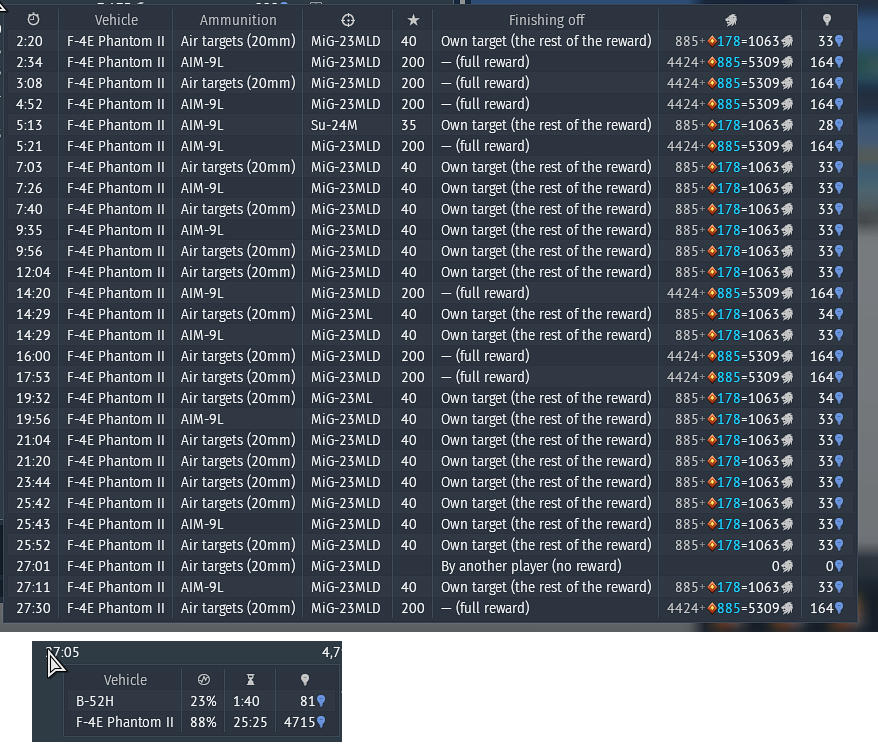The width and height of the screenshot is (878, 752).
Task: Click F-4E Phantom II in the summary table
Action: click(x=124, y=722)
